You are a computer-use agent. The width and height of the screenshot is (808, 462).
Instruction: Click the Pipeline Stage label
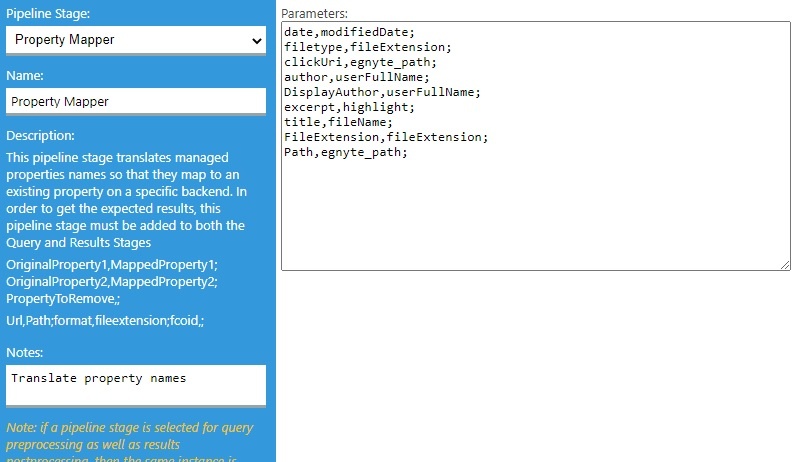pos(48,15)
